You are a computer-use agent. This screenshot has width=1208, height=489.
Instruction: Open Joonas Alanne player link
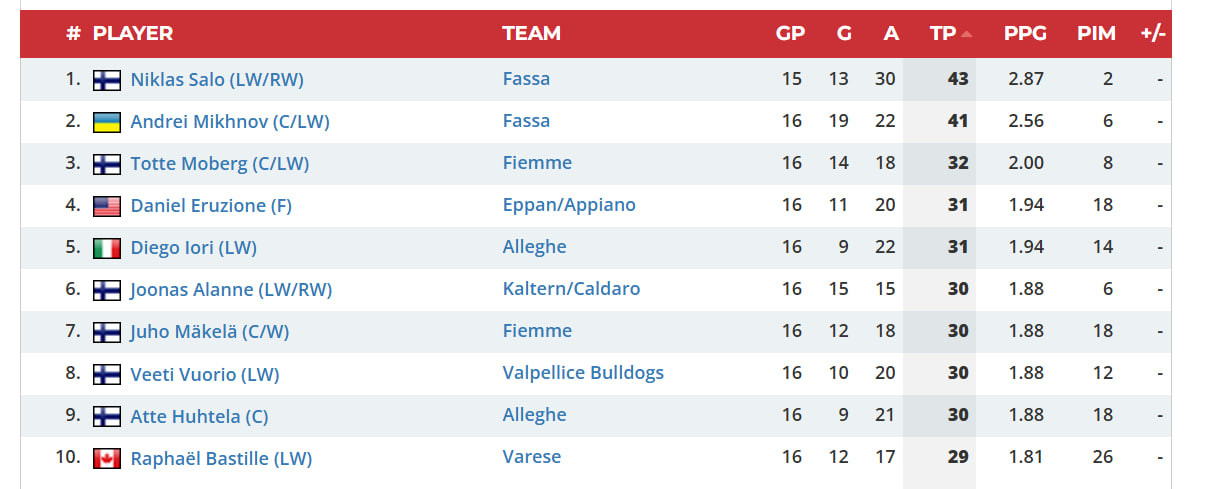[x=231, y=290]
